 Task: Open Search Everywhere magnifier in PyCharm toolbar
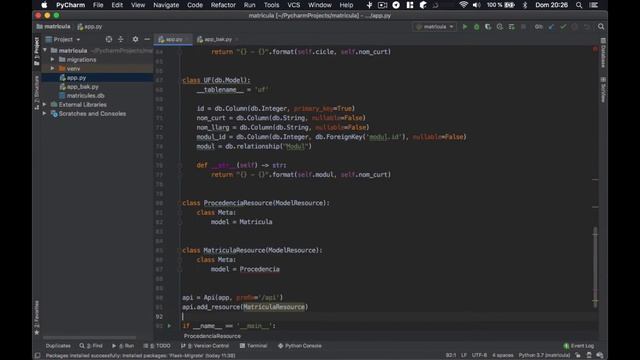[x=601, y=27]
